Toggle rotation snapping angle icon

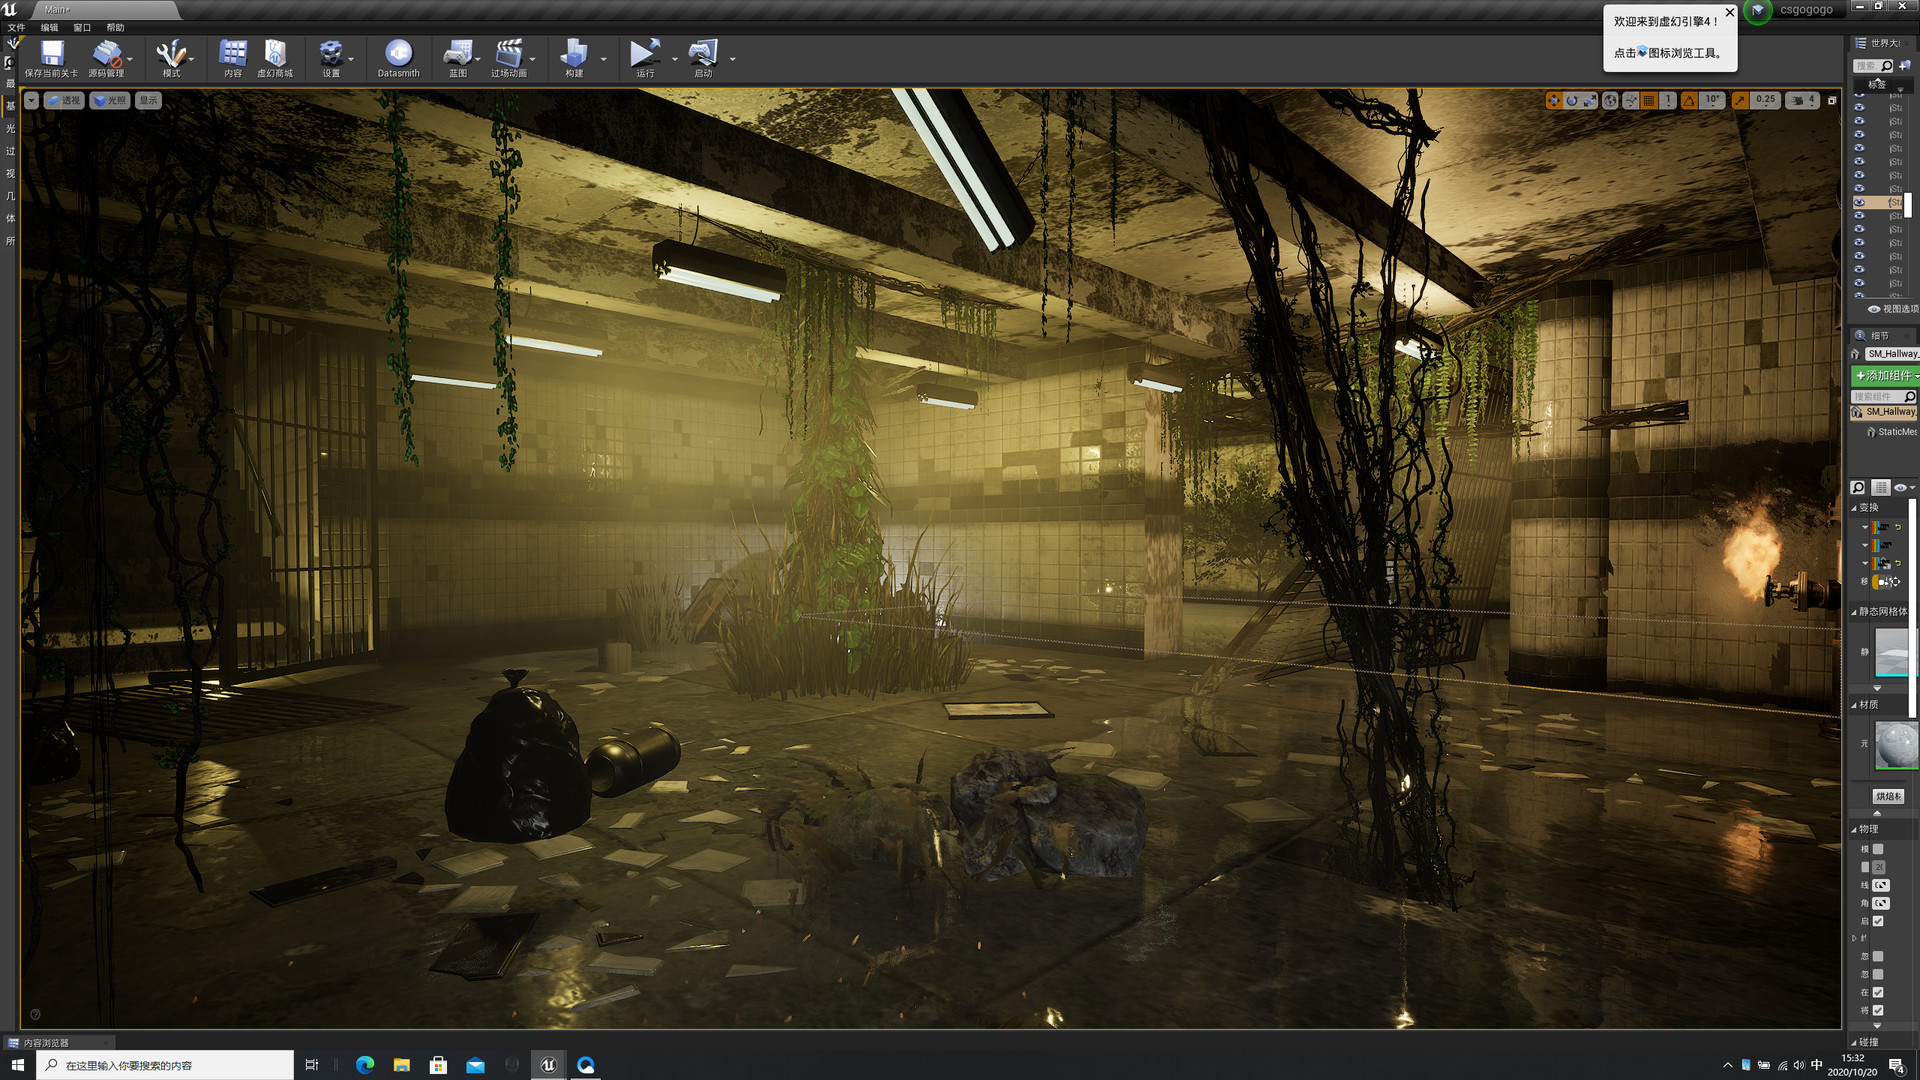click(1689, 100)
